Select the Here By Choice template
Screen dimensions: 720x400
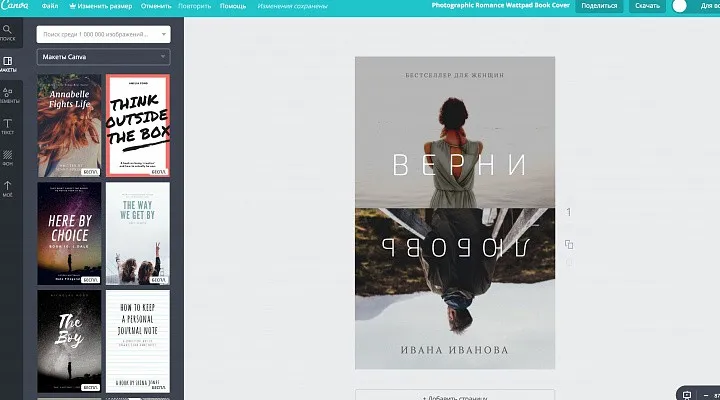(70, 232)
